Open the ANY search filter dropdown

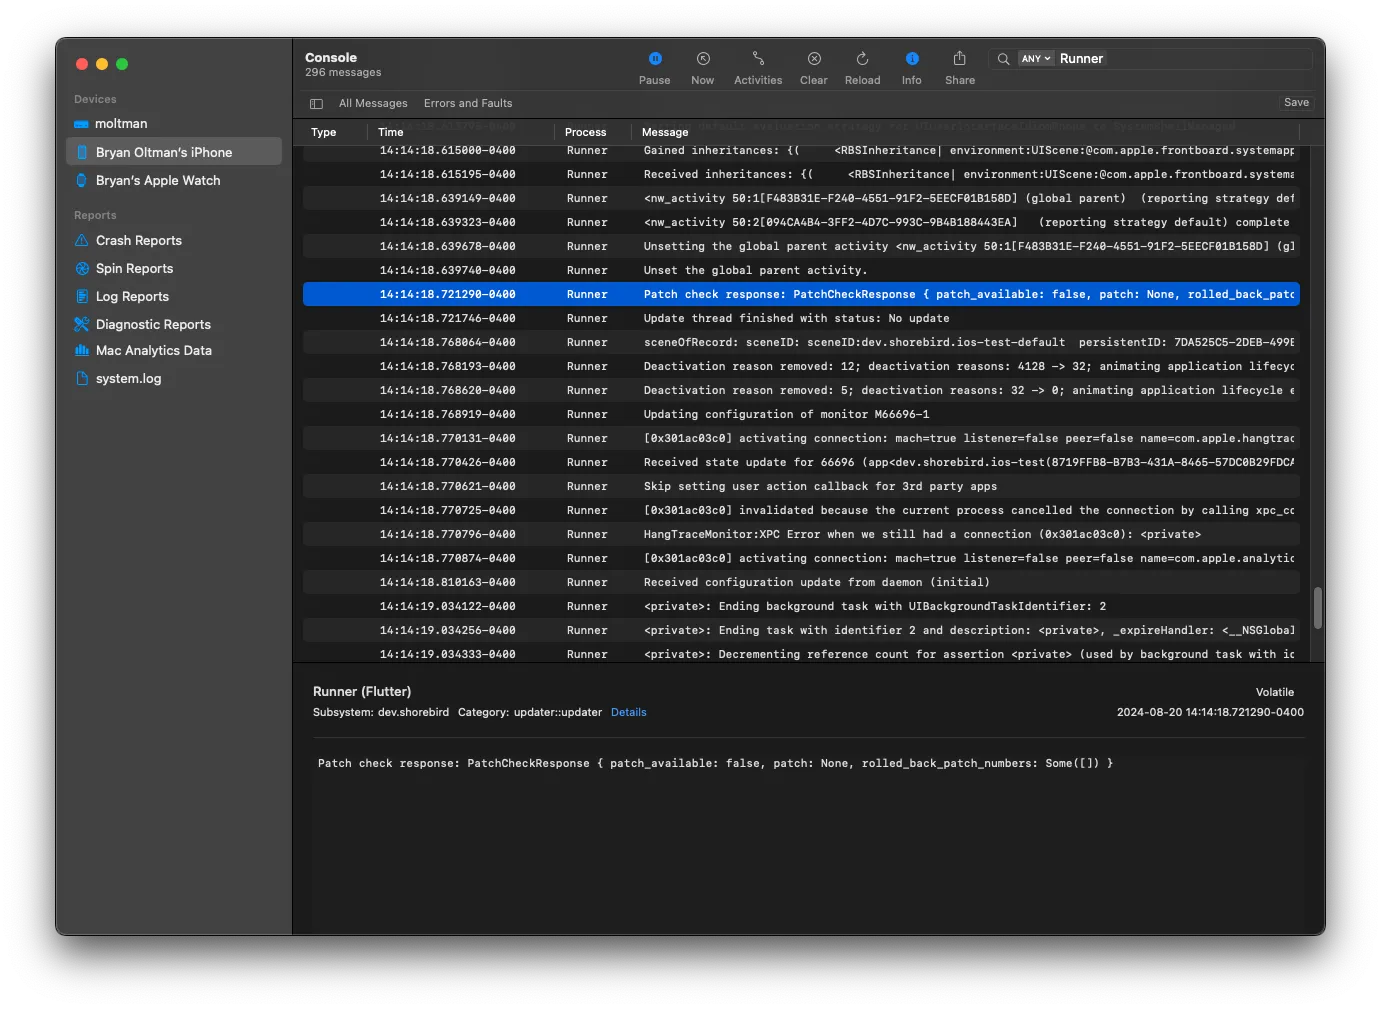[x=1036, y=59]
